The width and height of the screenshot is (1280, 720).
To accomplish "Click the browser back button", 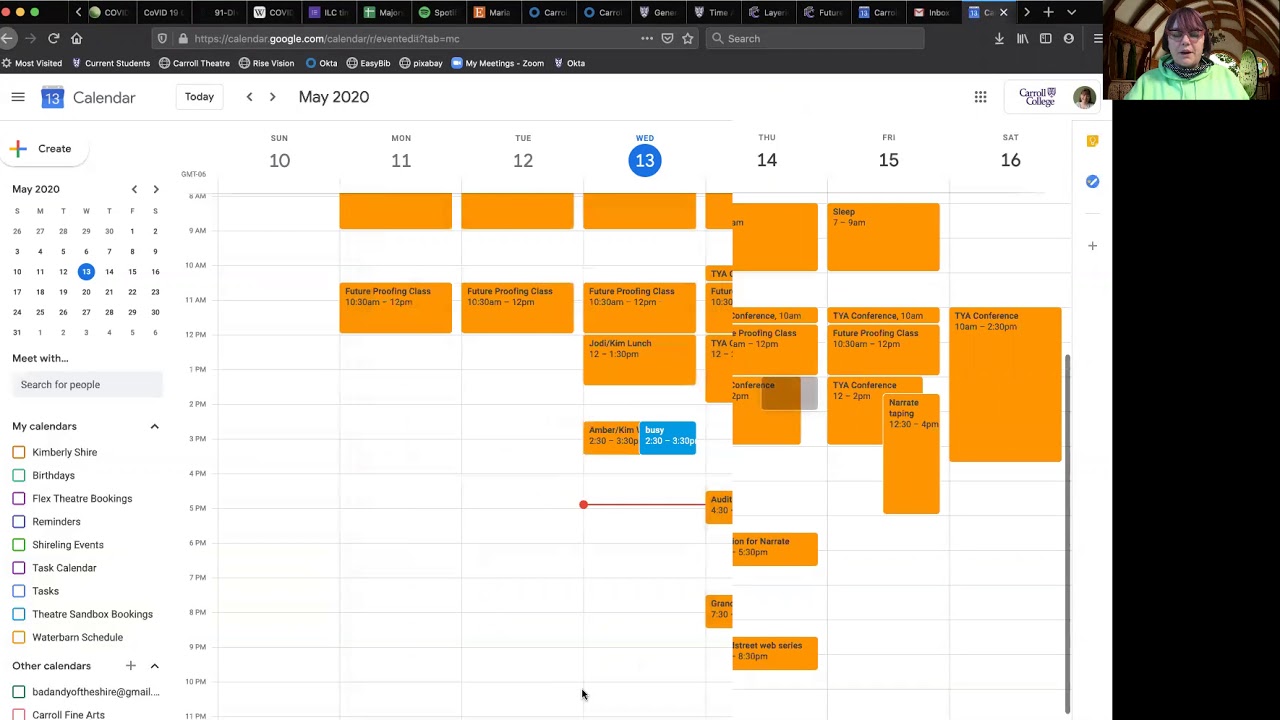I will coord(8,38).
